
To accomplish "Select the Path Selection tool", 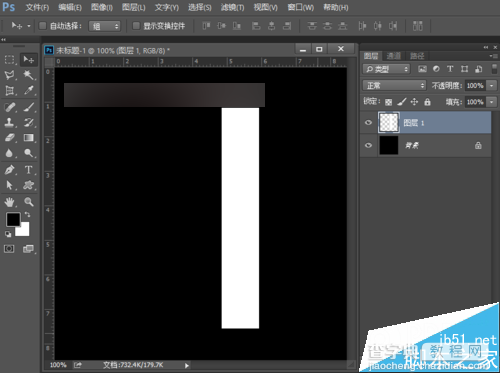I will (10, 185).
